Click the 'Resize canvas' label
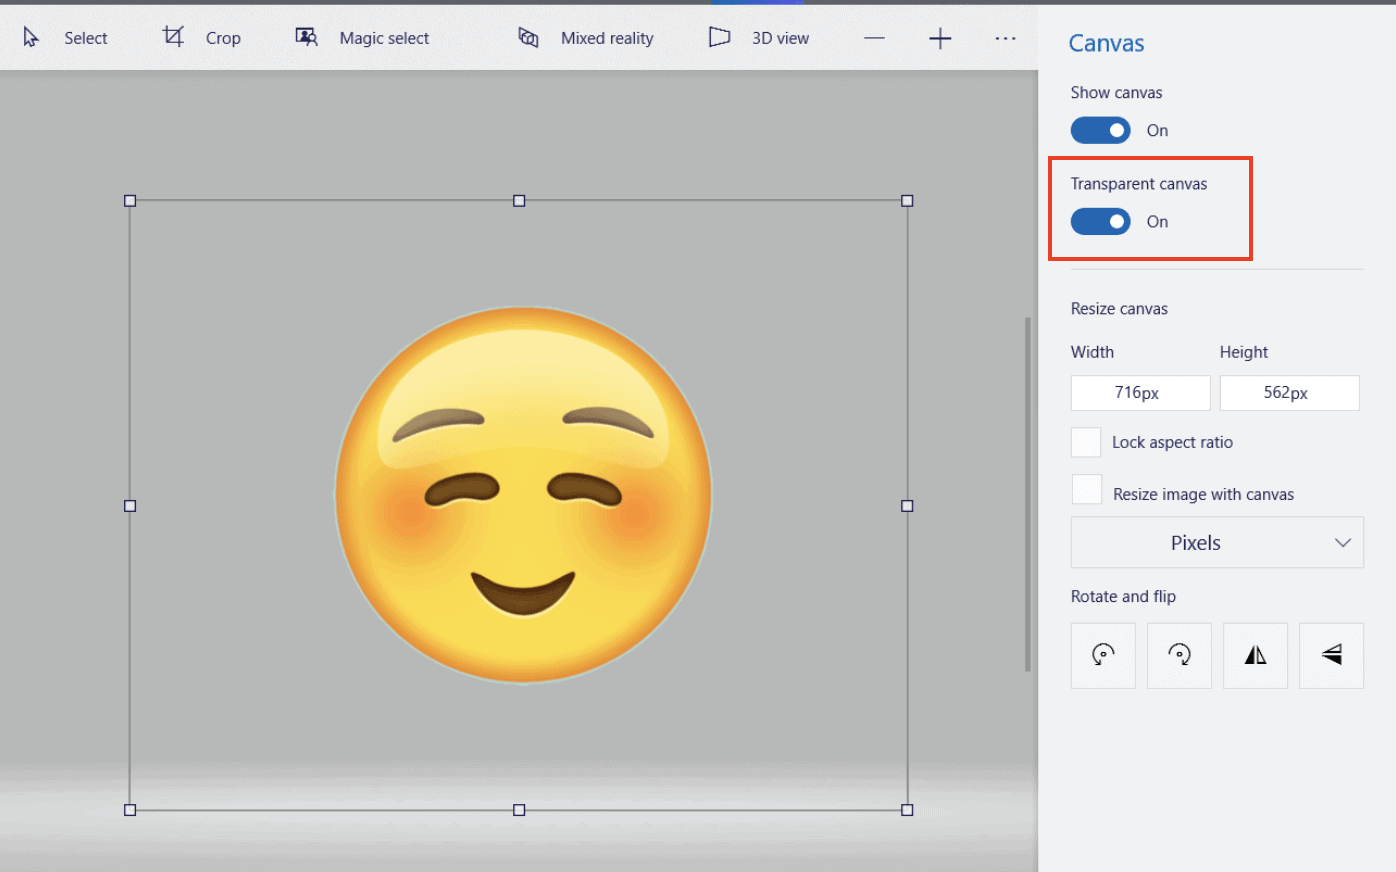 [1119, 309]
